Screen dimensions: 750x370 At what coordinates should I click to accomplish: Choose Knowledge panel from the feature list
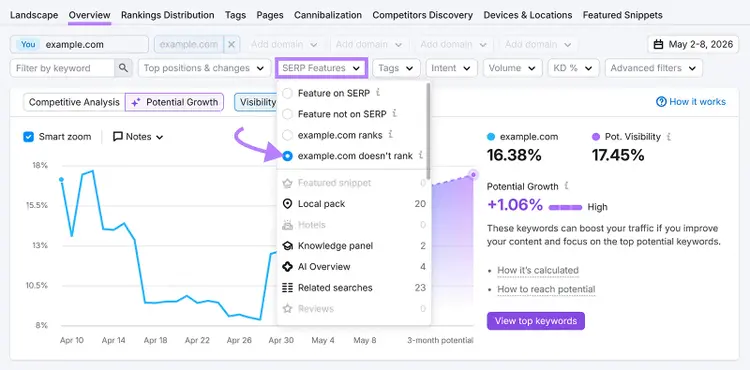coord(354,246)
